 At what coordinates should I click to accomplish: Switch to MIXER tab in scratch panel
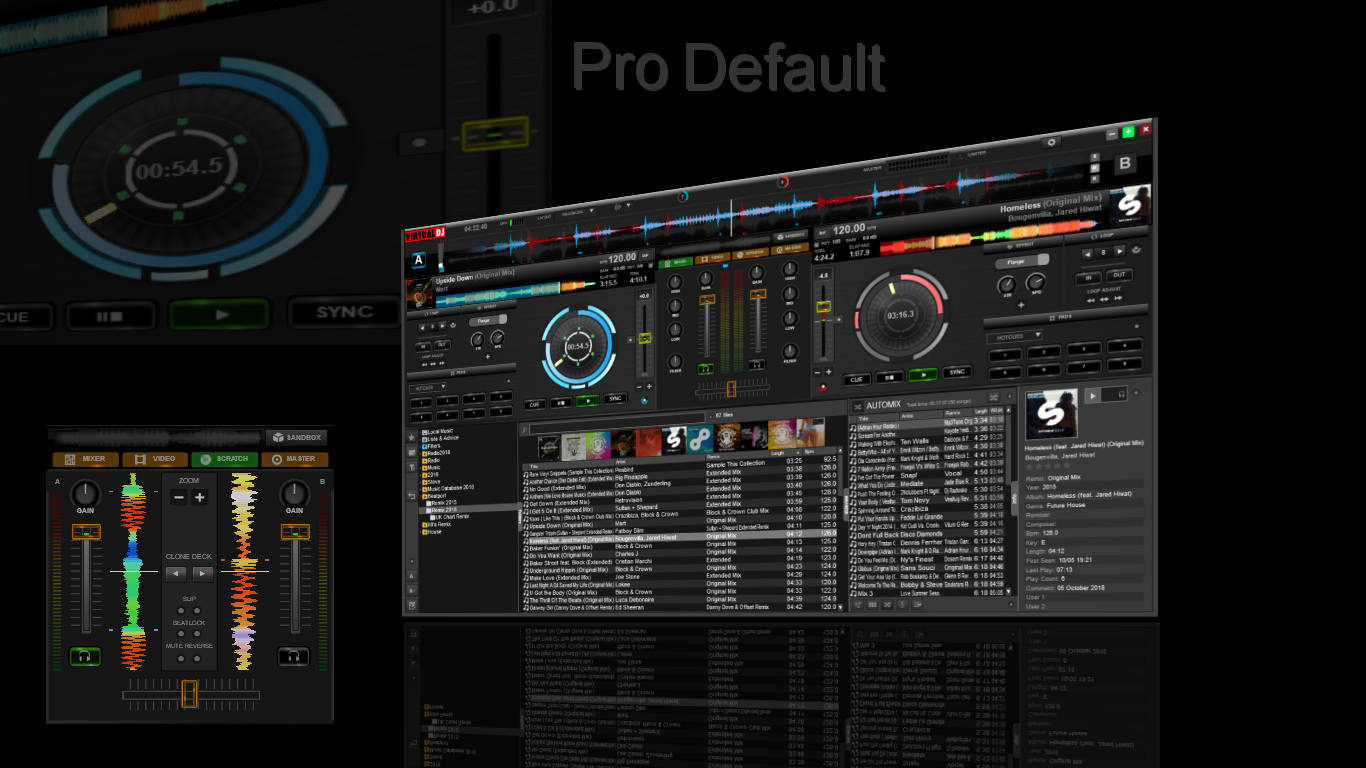point(85,459)
